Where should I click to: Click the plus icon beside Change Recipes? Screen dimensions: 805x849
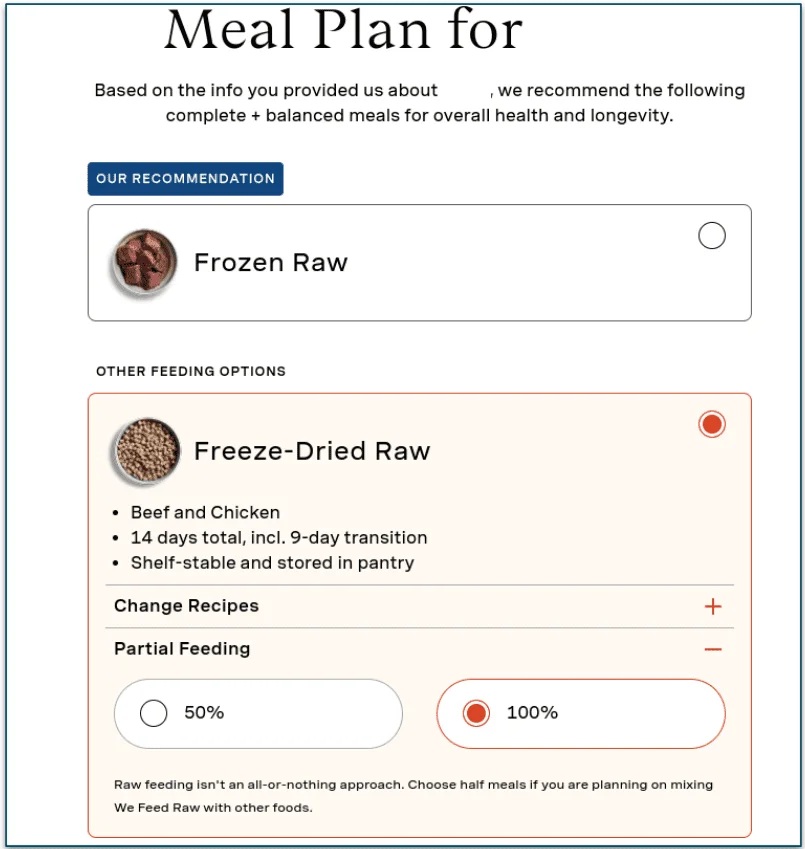(714, 606)
